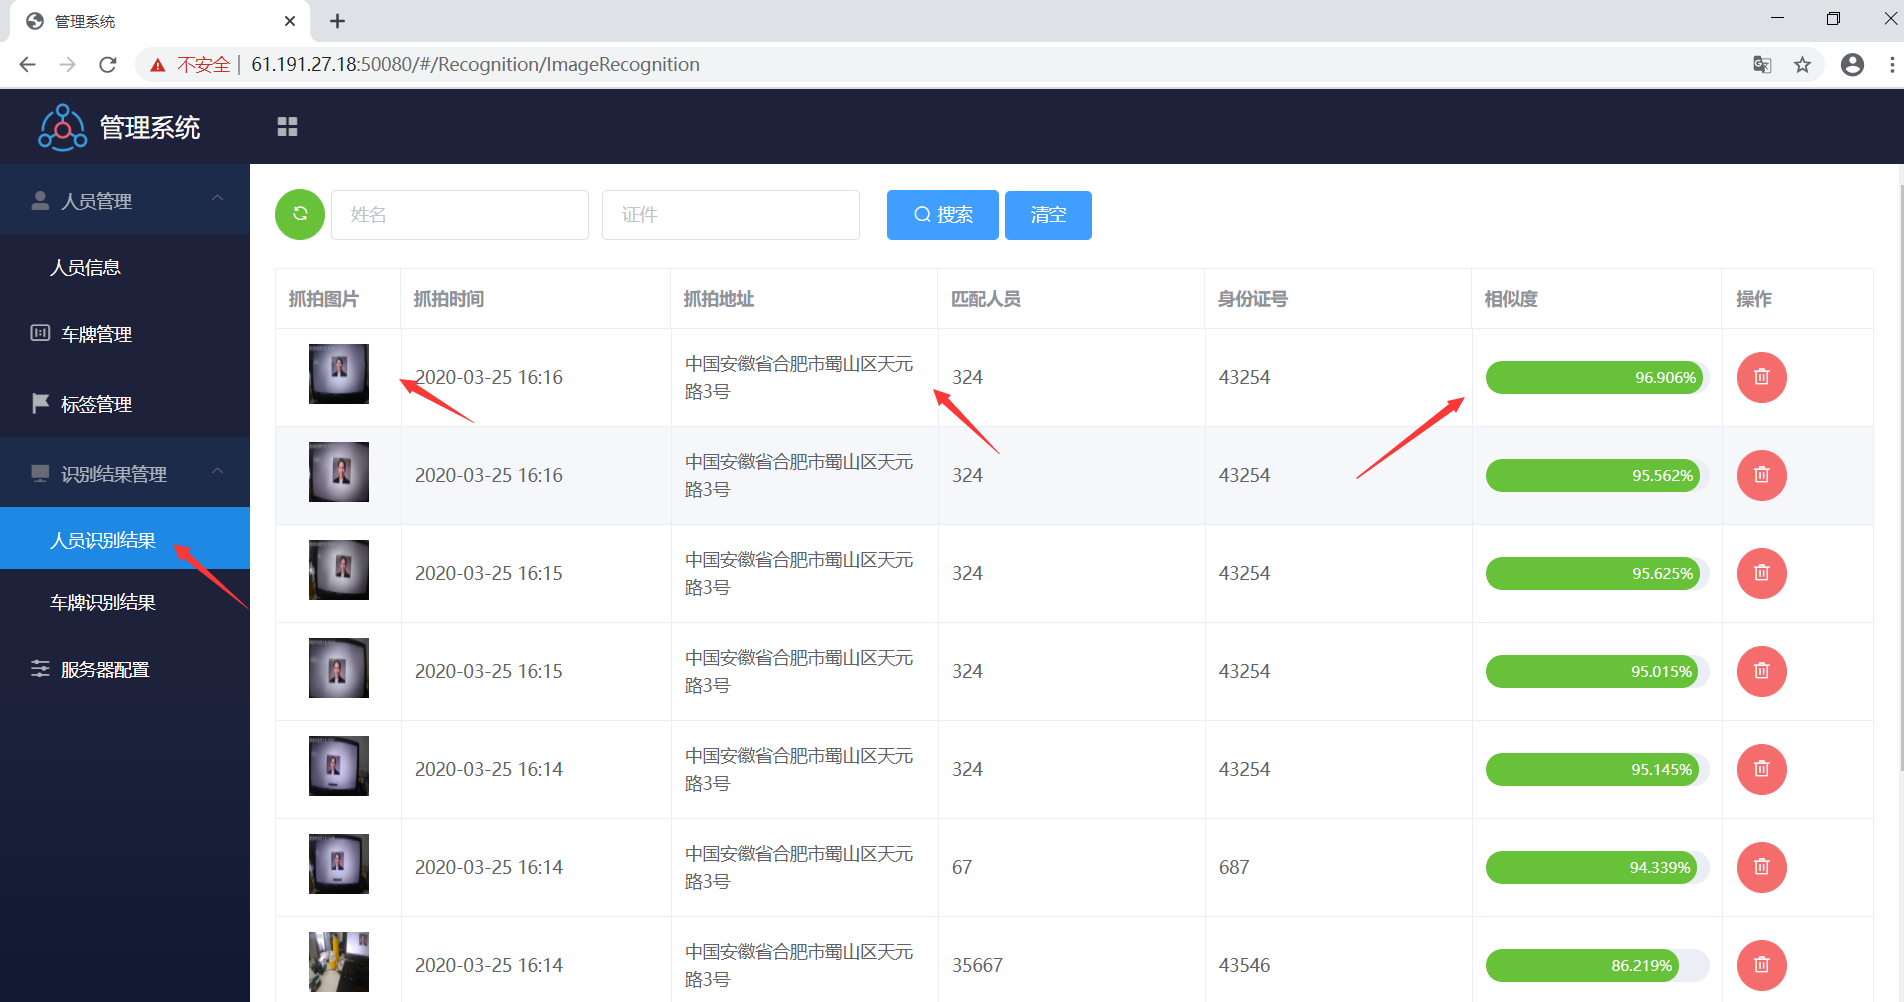The height and width of the screenshot is (1002, 1904).
Task: Delete the record with 94.339% similarity
Action: 1761,867
